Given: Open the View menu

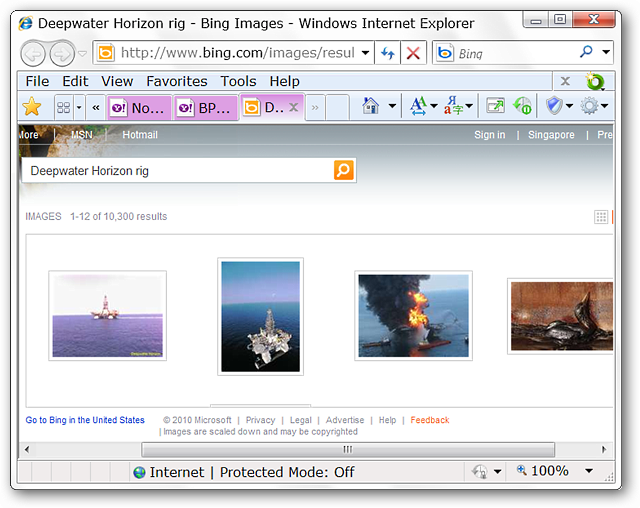Looking at the screenshot, I should coord(117,81).
